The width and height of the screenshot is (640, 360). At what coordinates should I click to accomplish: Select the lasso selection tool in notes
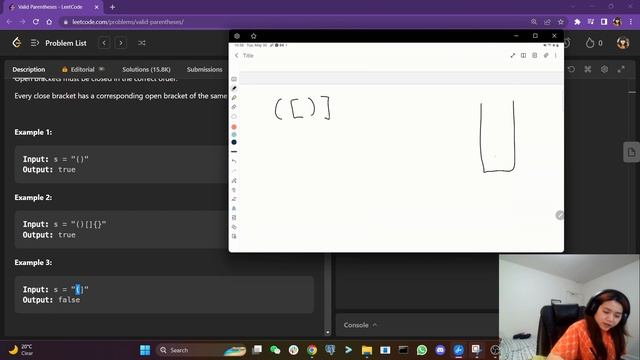234,116
